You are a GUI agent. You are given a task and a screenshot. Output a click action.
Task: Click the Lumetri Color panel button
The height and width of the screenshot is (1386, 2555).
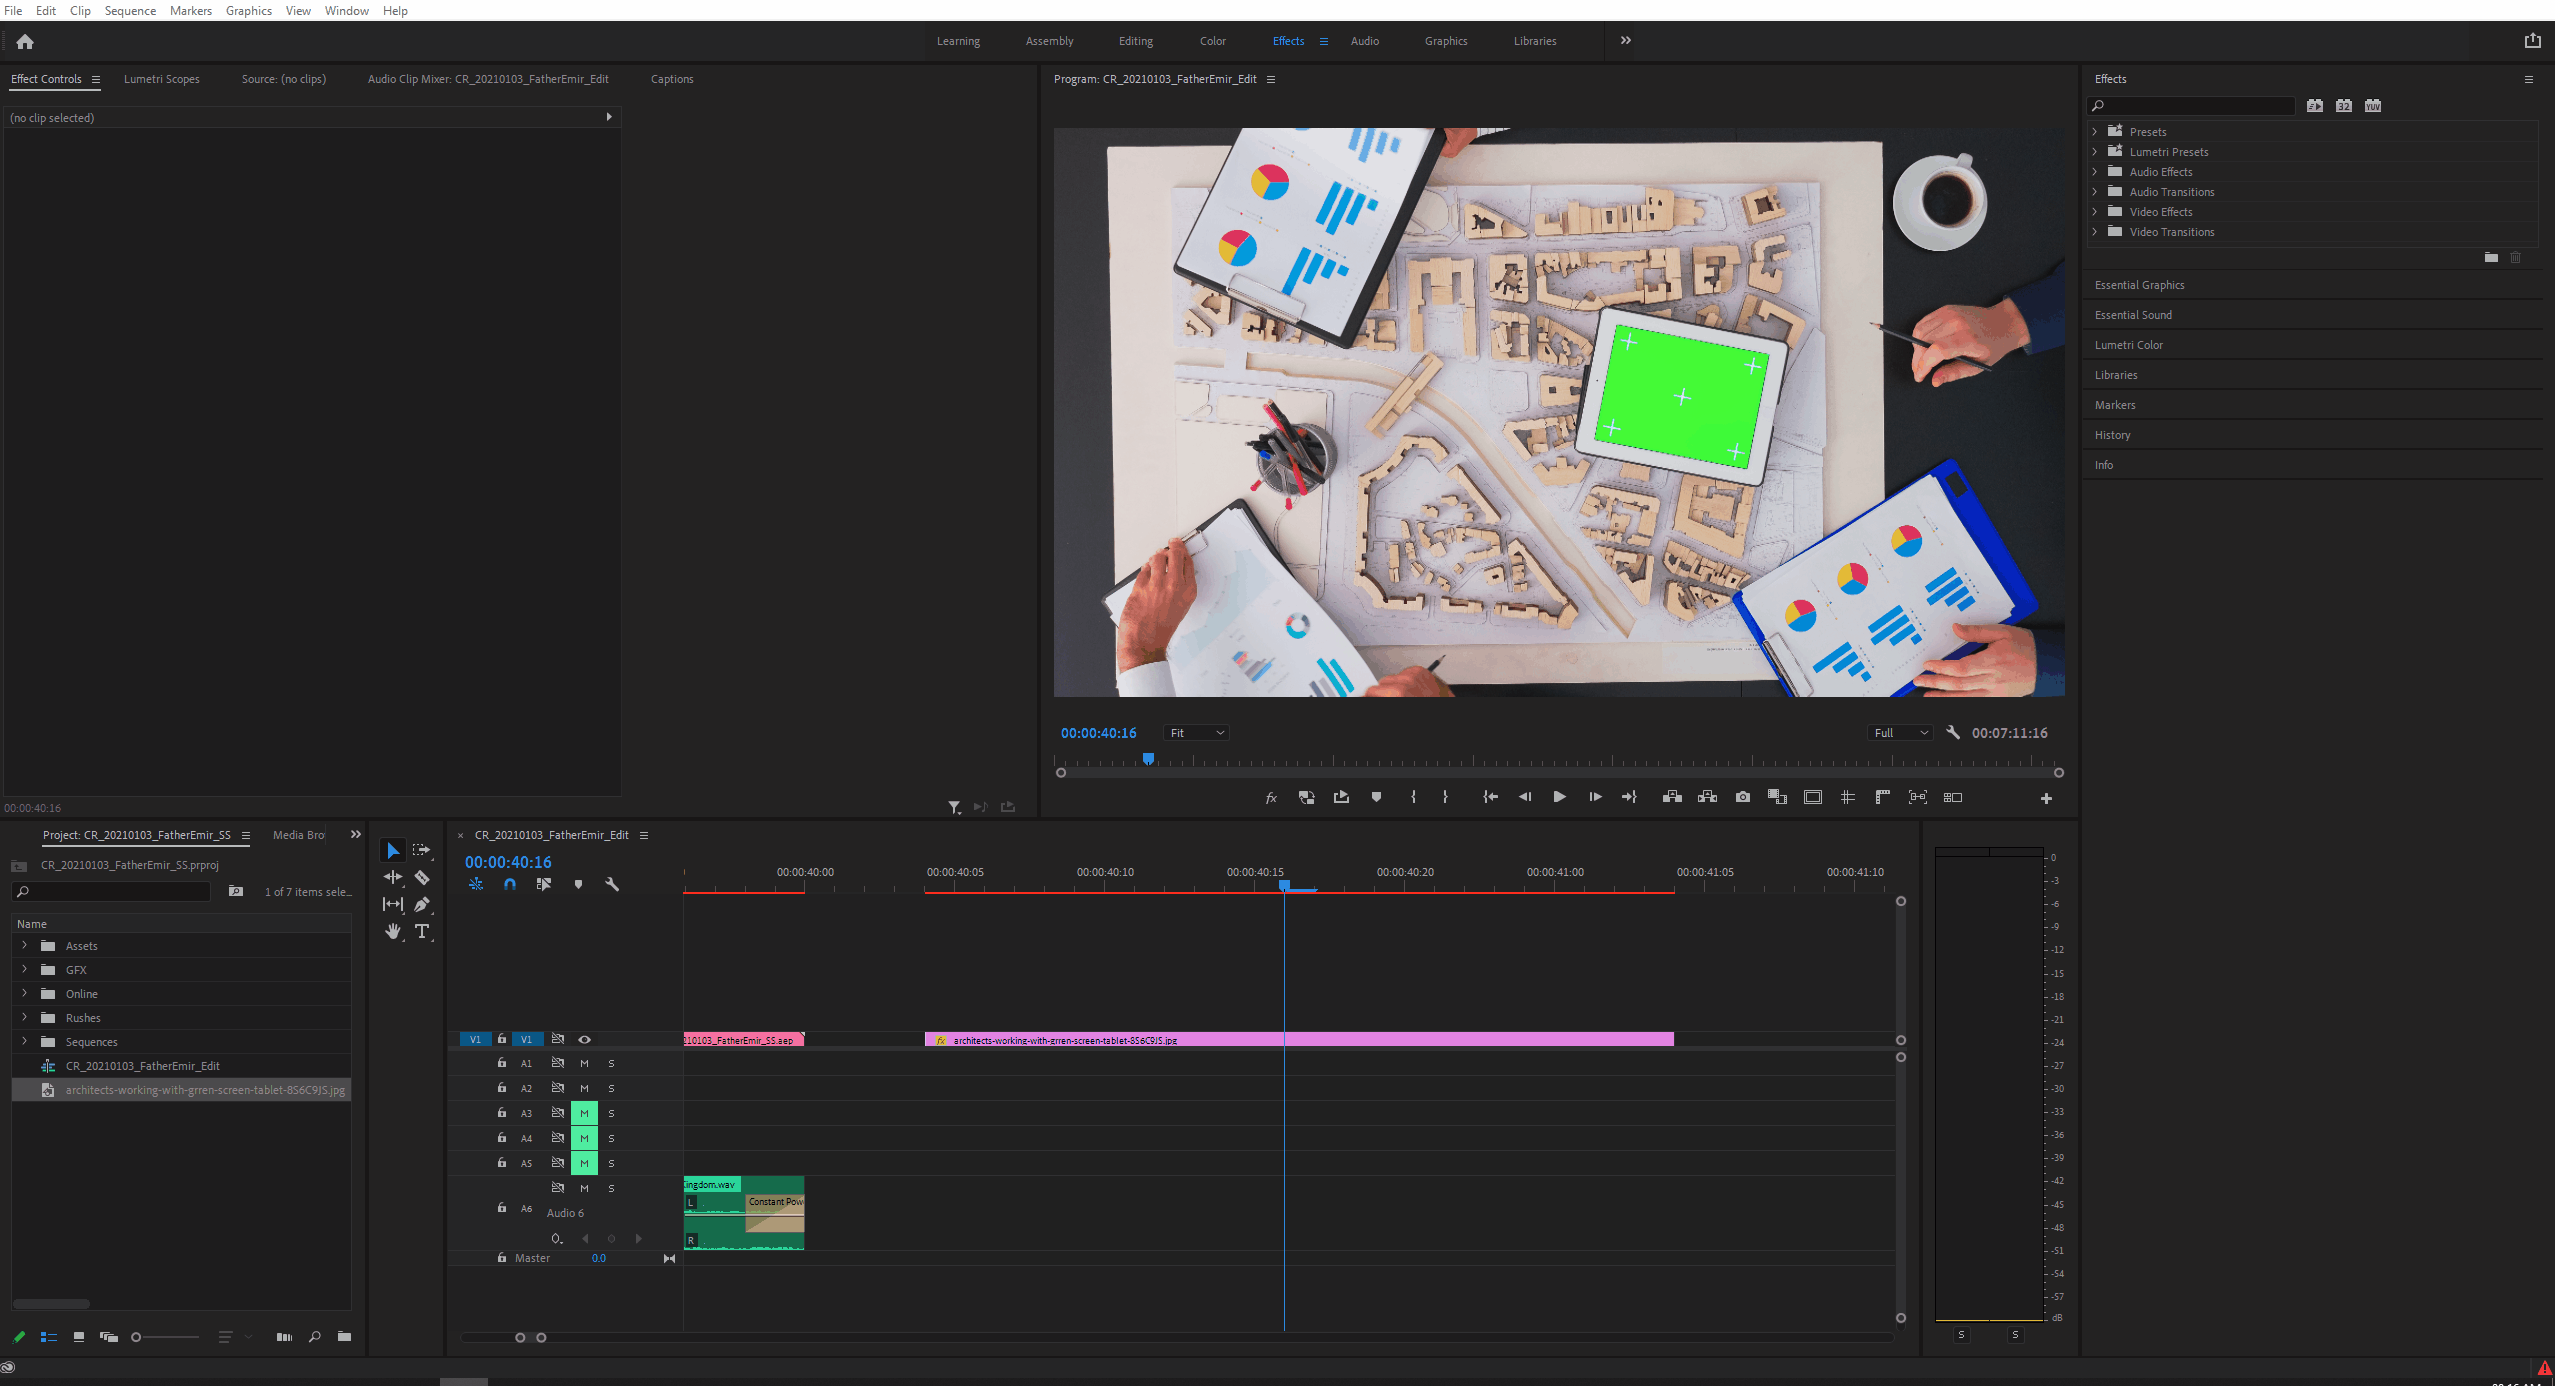(x=2128, y=343)
